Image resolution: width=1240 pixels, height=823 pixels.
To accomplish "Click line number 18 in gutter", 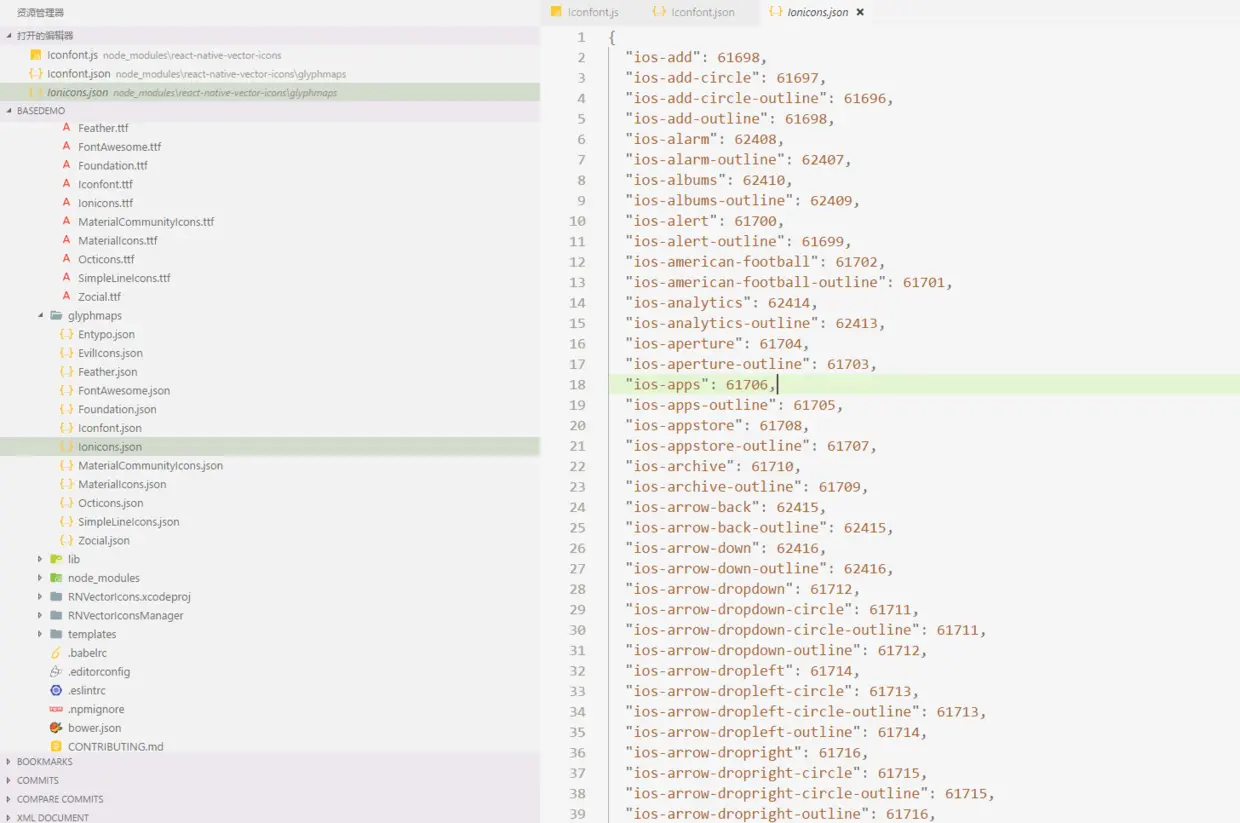I will coord(578,385).
